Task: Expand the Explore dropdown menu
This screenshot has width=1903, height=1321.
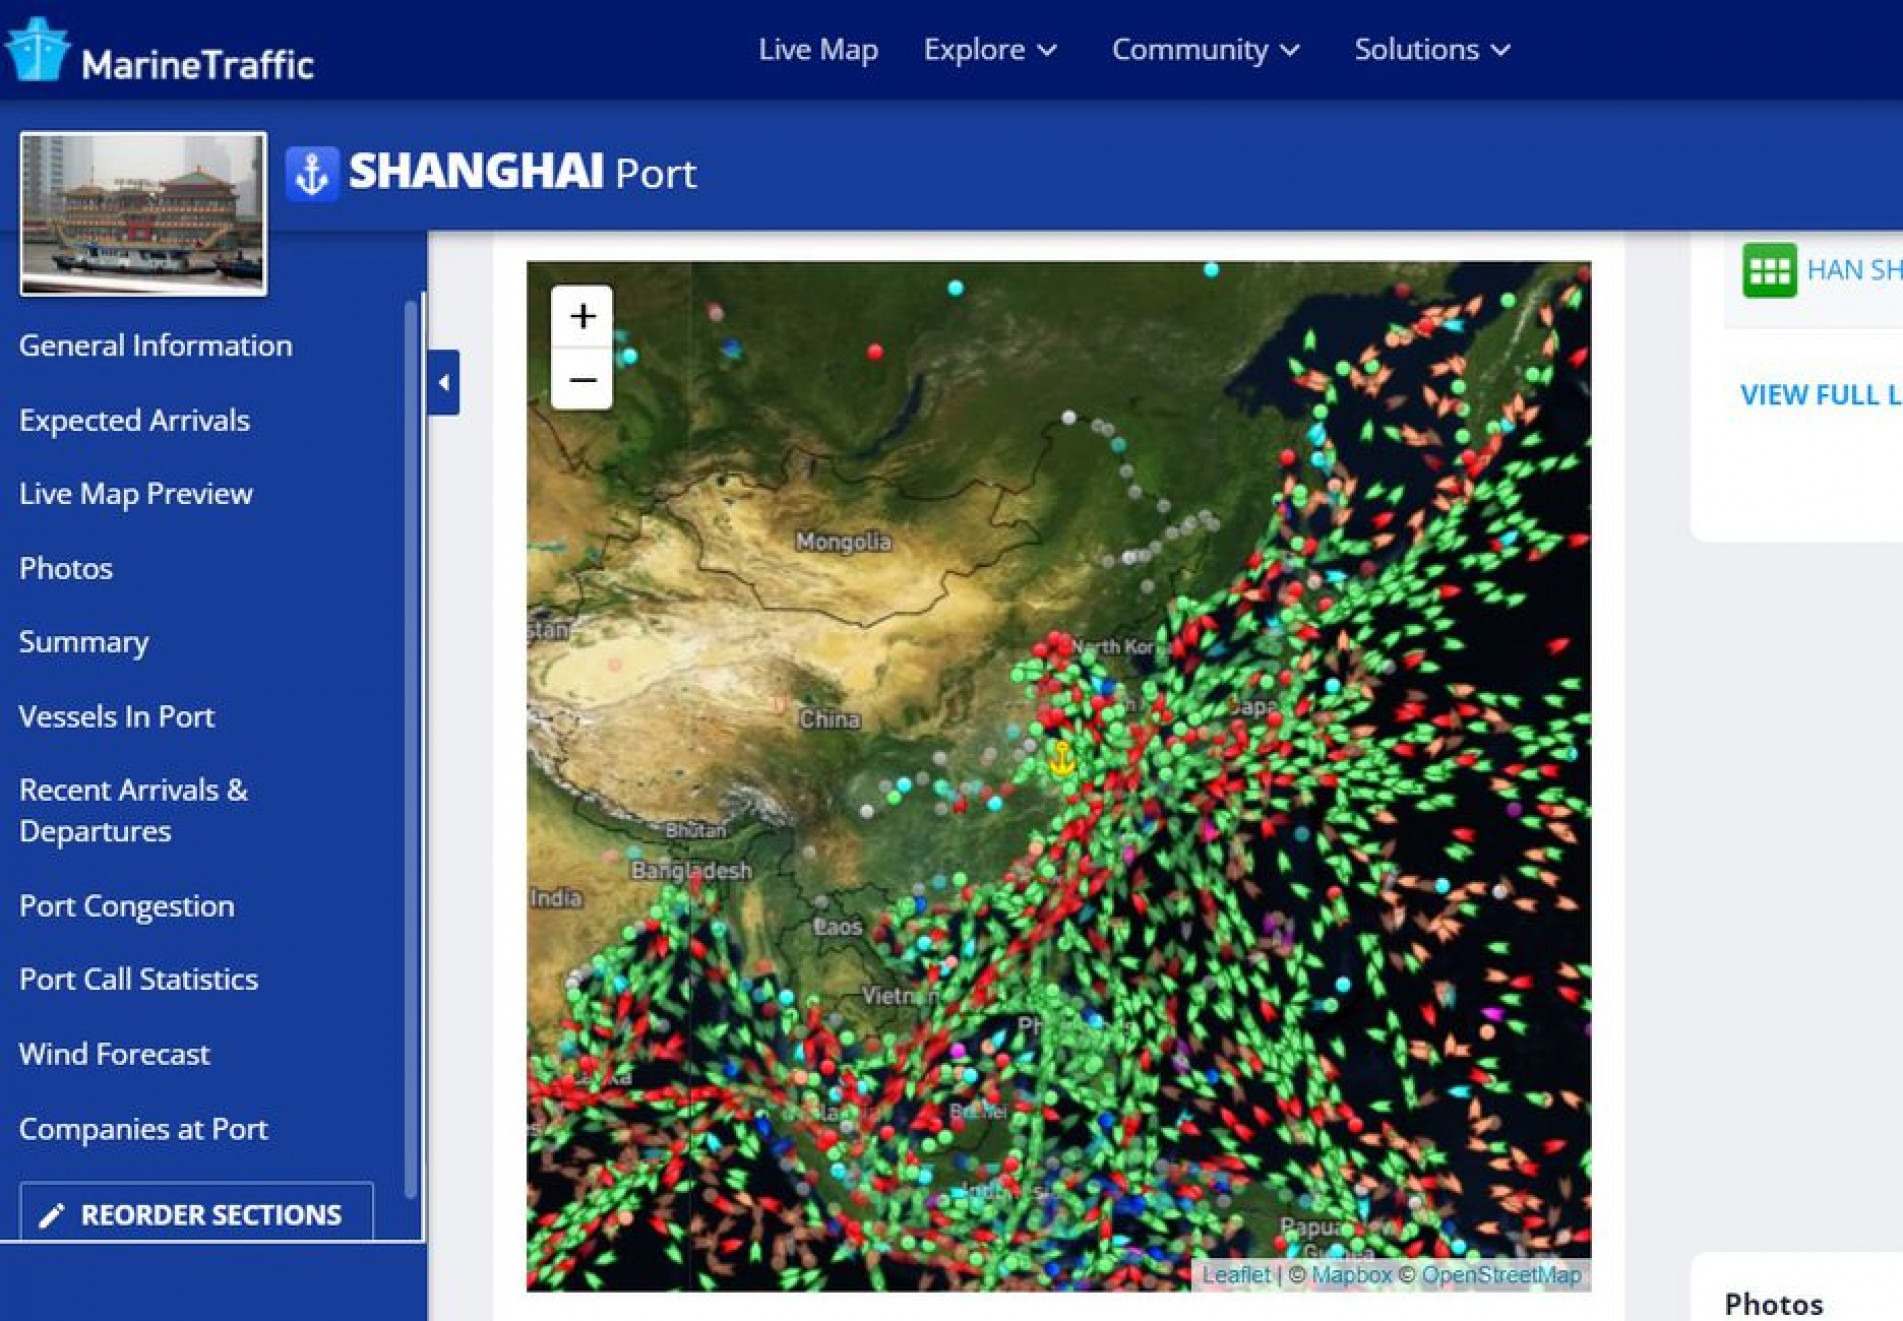Action: pyautogui.click(x=989, y=50)
